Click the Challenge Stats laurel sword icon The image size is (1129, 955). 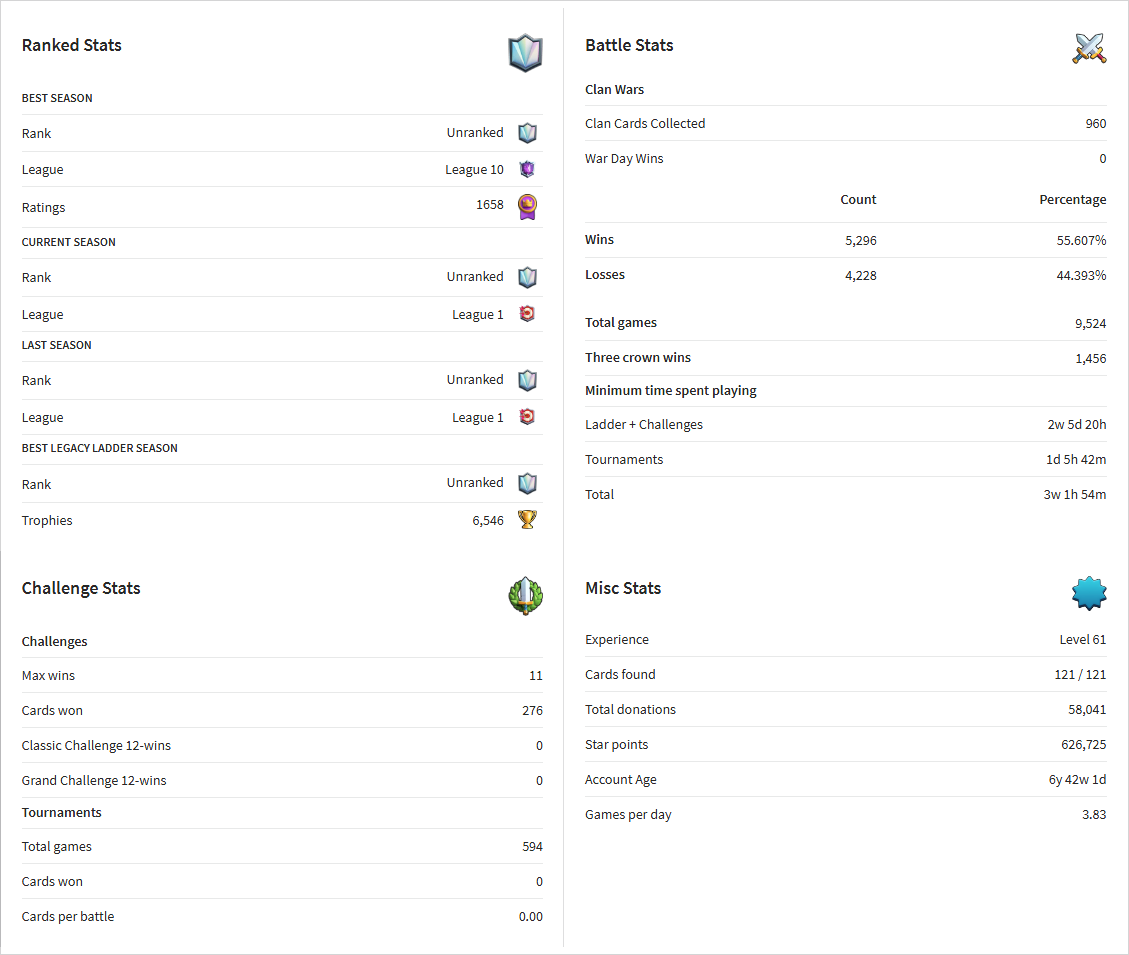point(525,596)
